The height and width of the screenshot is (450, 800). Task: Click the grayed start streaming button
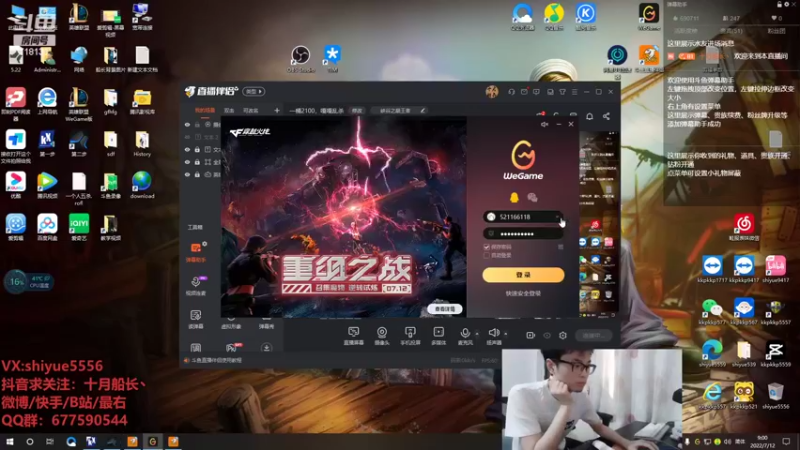point(594,335)
